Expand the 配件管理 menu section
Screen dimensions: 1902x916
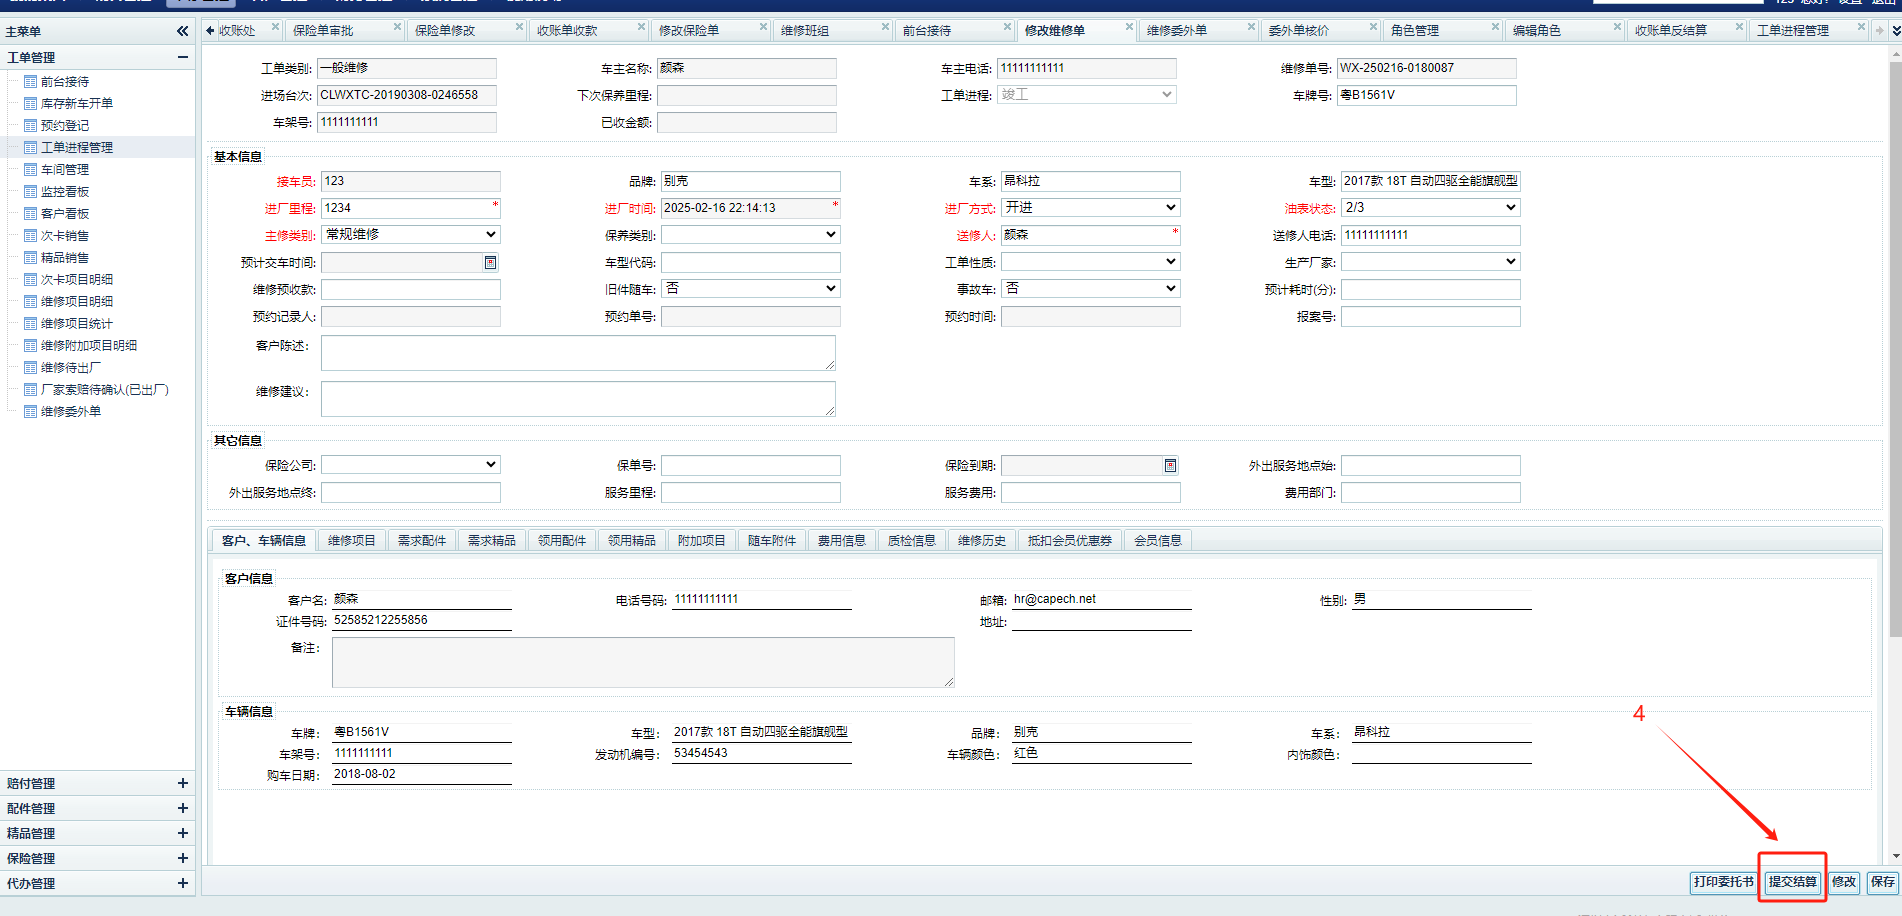click(182, 808)
